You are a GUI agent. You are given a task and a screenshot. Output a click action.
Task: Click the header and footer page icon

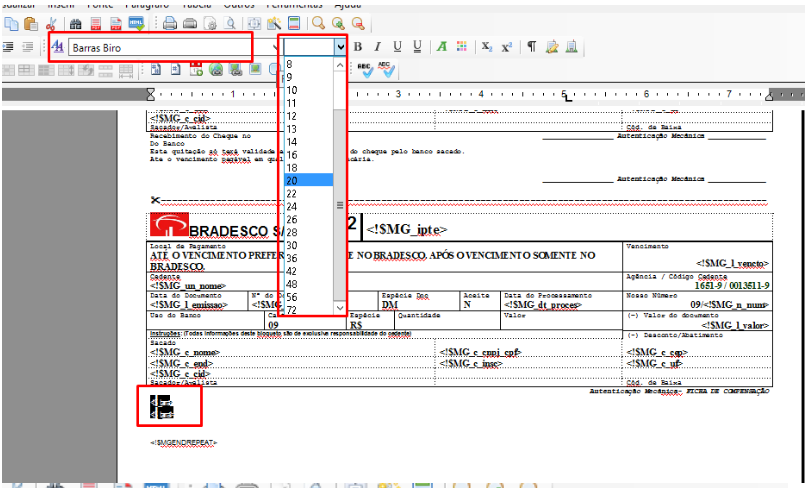point(294,24)
